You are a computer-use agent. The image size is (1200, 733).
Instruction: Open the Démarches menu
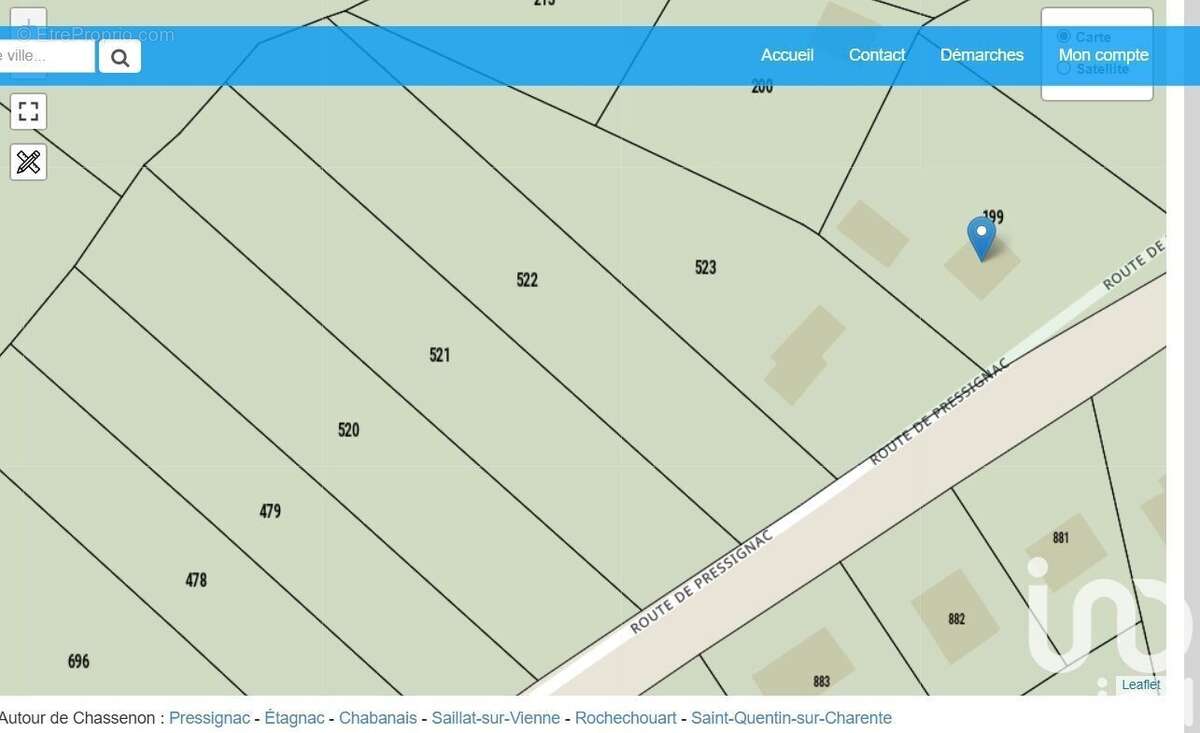coord(981,55)
